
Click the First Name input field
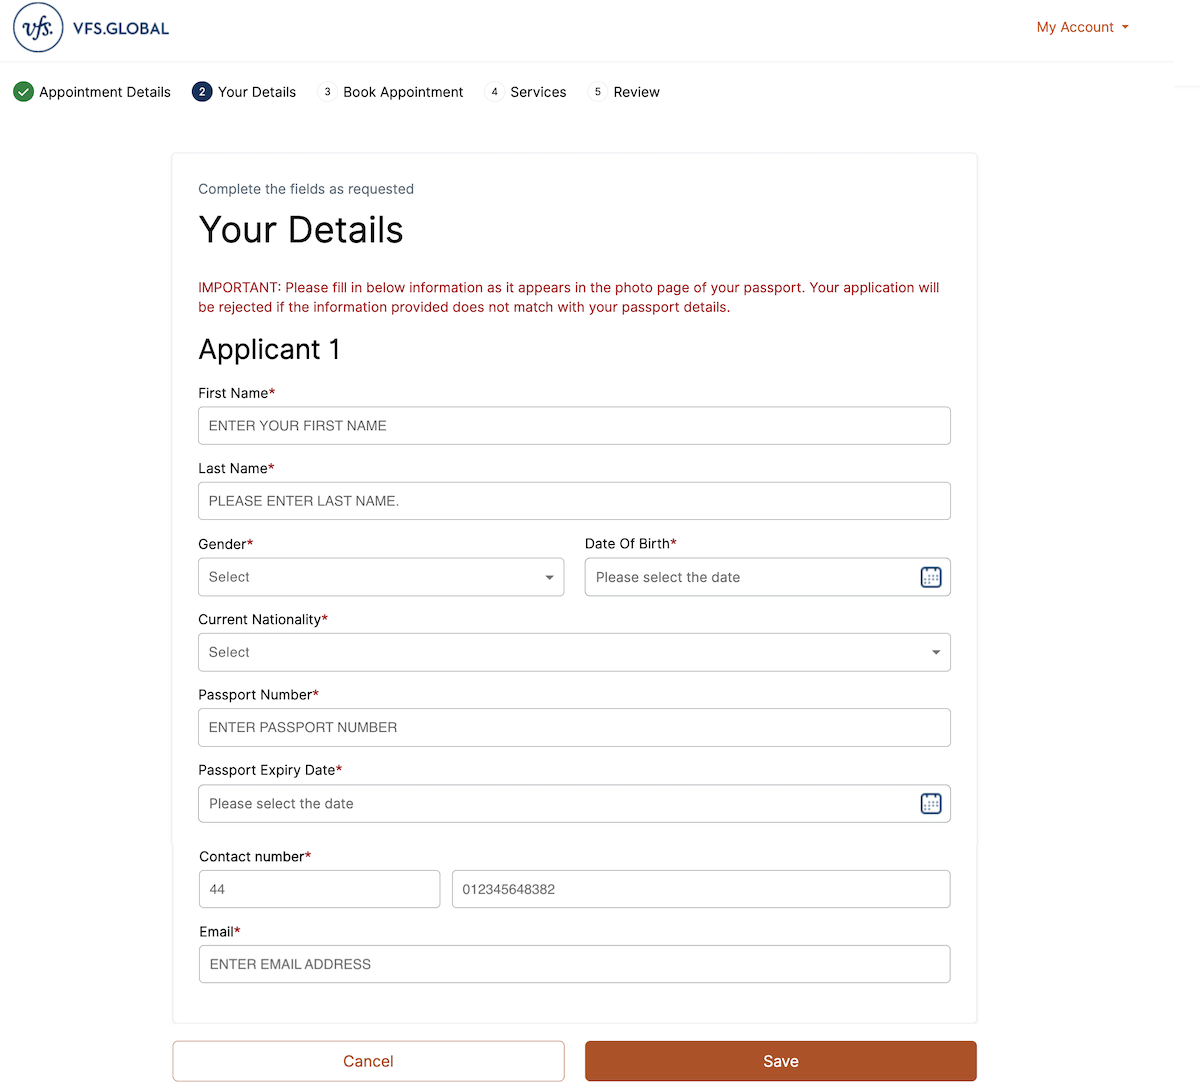tap(574, 425)
